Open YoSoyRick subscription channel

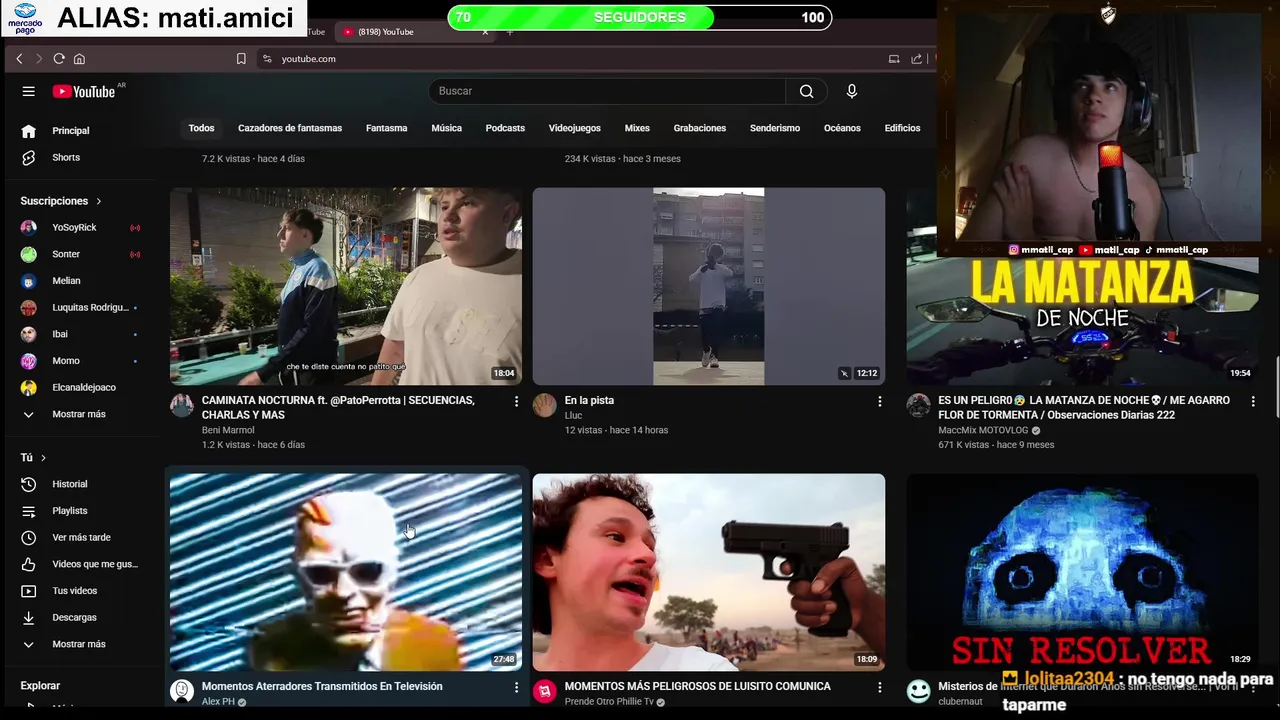tap(81, 228)
